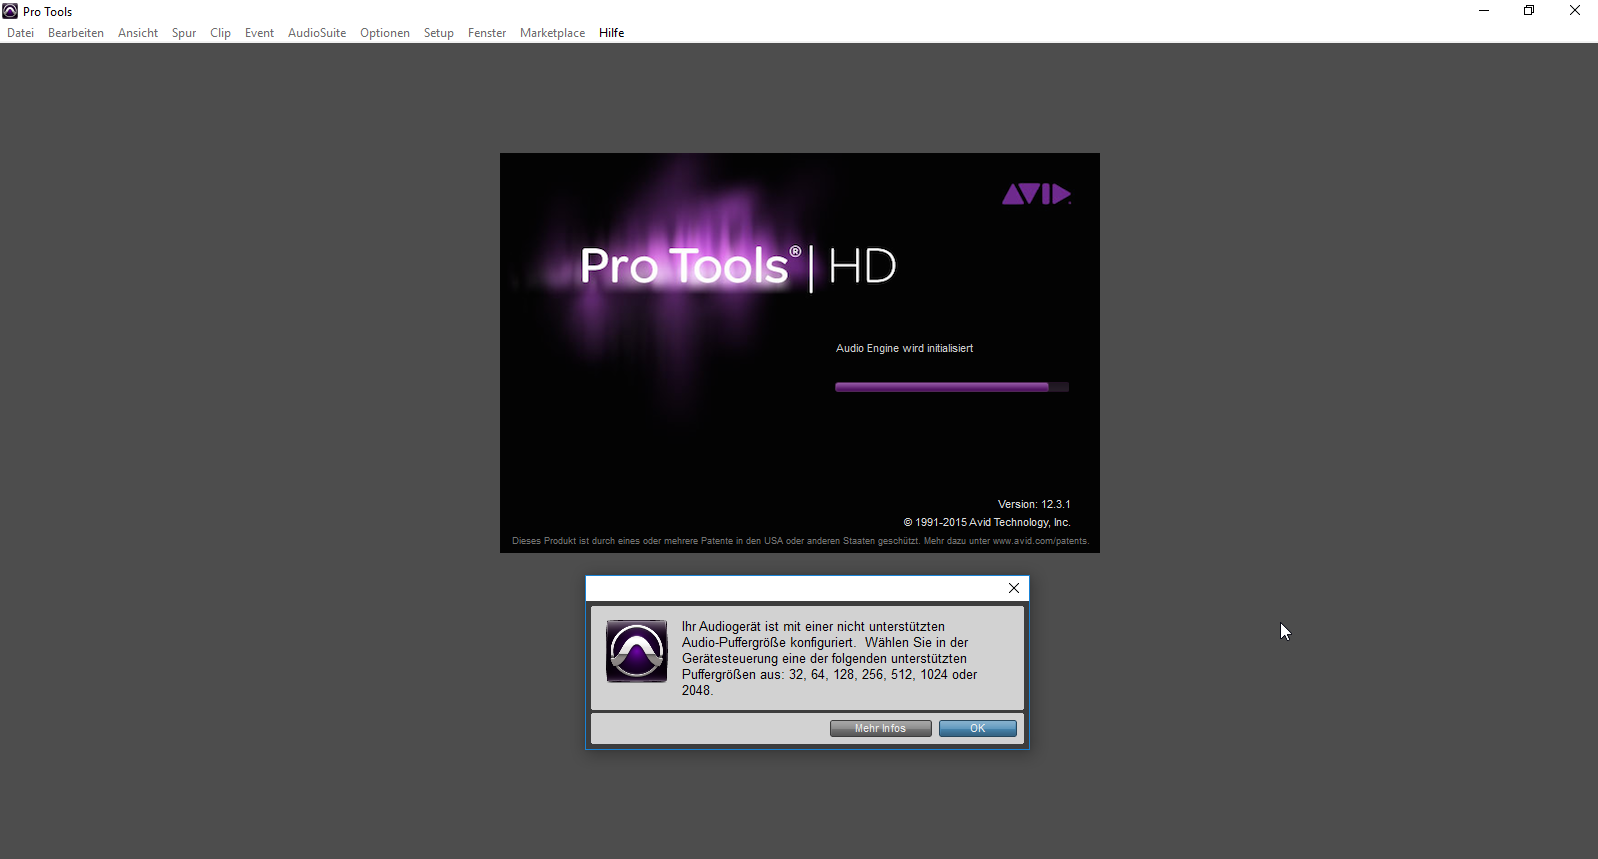Click the 'Version: 12.3.1' text
This screenshot has width=1598, height=859.
click(1034, 504)
